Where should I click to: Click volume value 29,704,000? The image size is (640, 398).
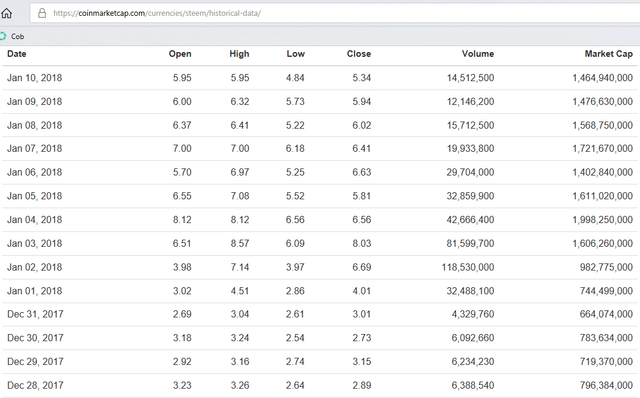pyautogui.click(x=470, y=172)
